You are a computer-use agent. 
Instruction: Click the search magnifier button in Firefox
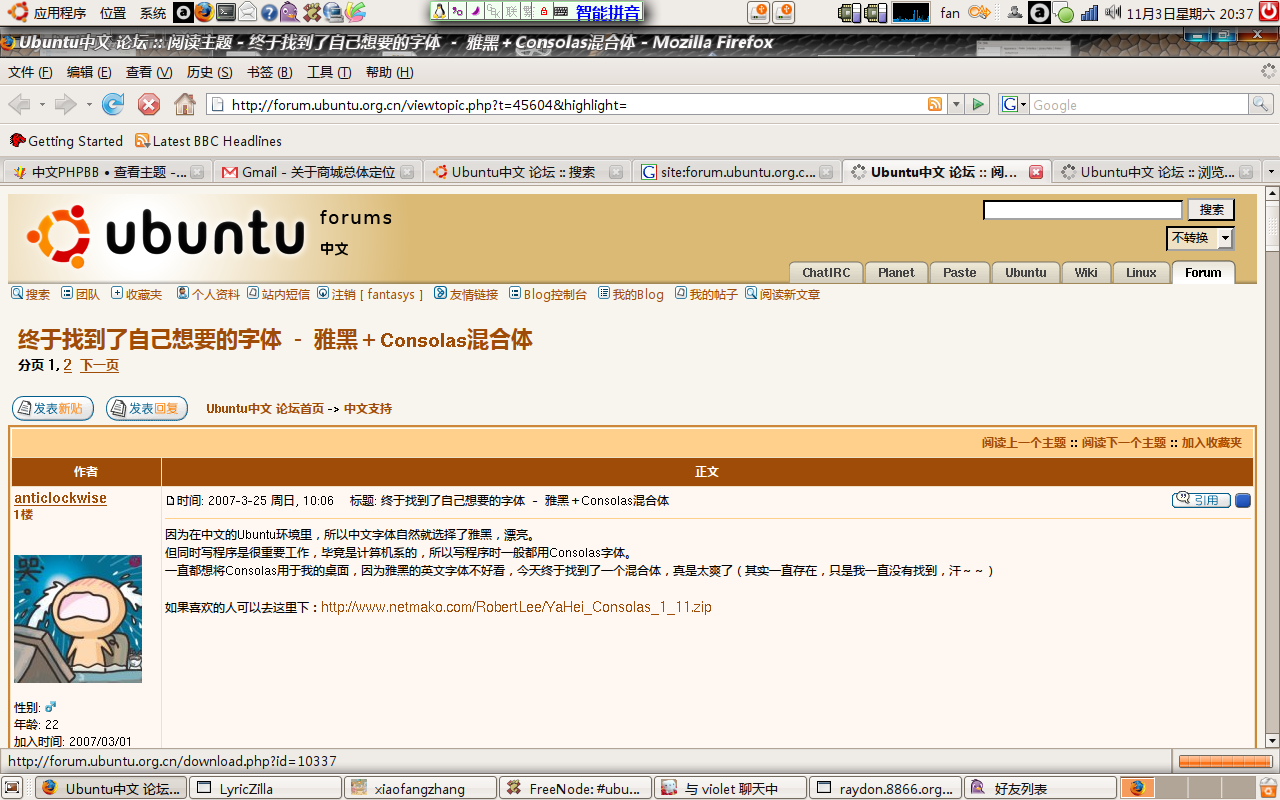click(x=1260, y=104)
